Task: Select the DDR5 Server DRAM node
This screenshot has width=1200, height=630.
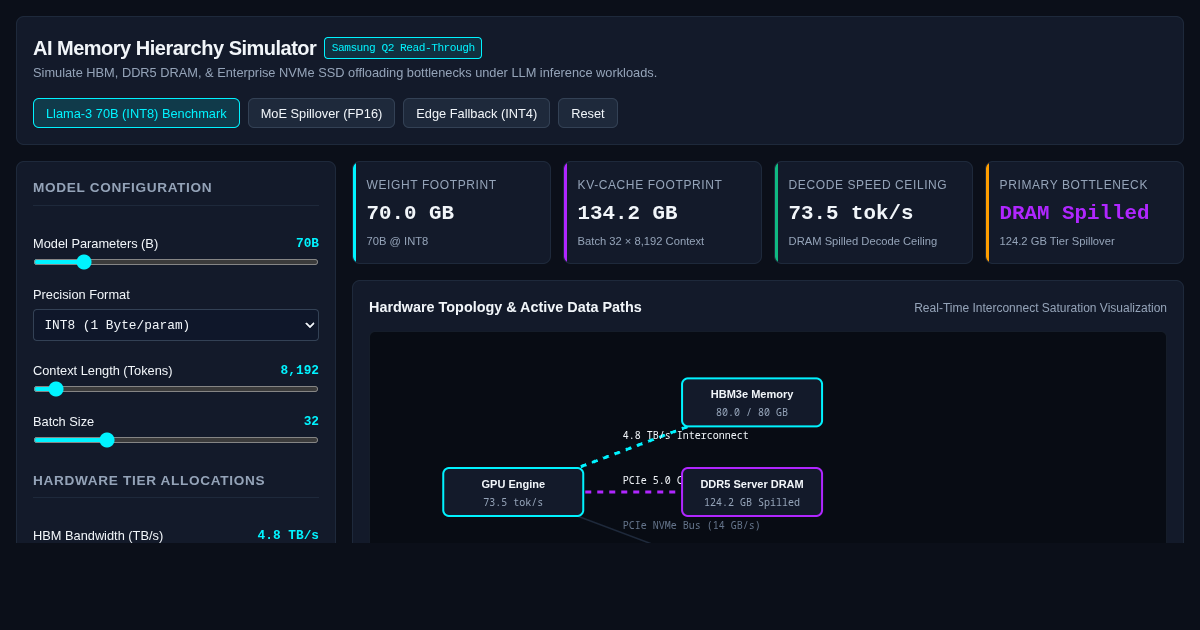Action: coord(752,492)
